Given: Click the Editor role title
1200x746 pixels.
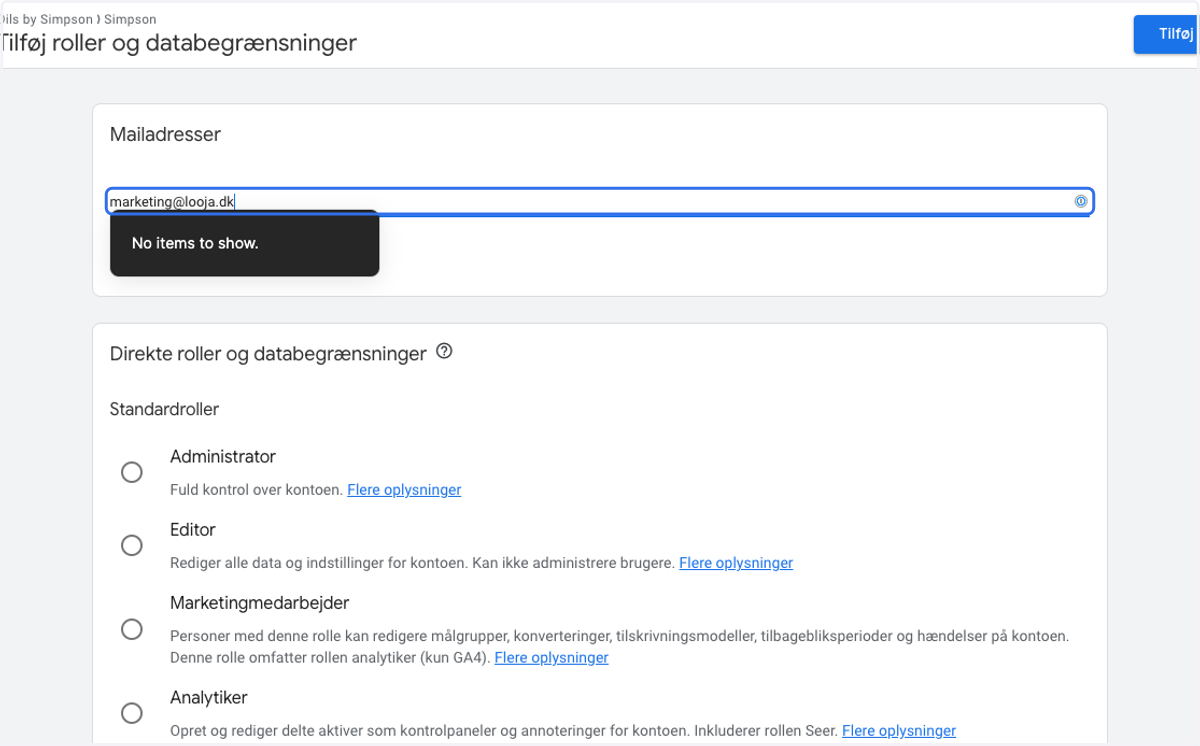Looking at the screenshot, I should pos(193,530).
